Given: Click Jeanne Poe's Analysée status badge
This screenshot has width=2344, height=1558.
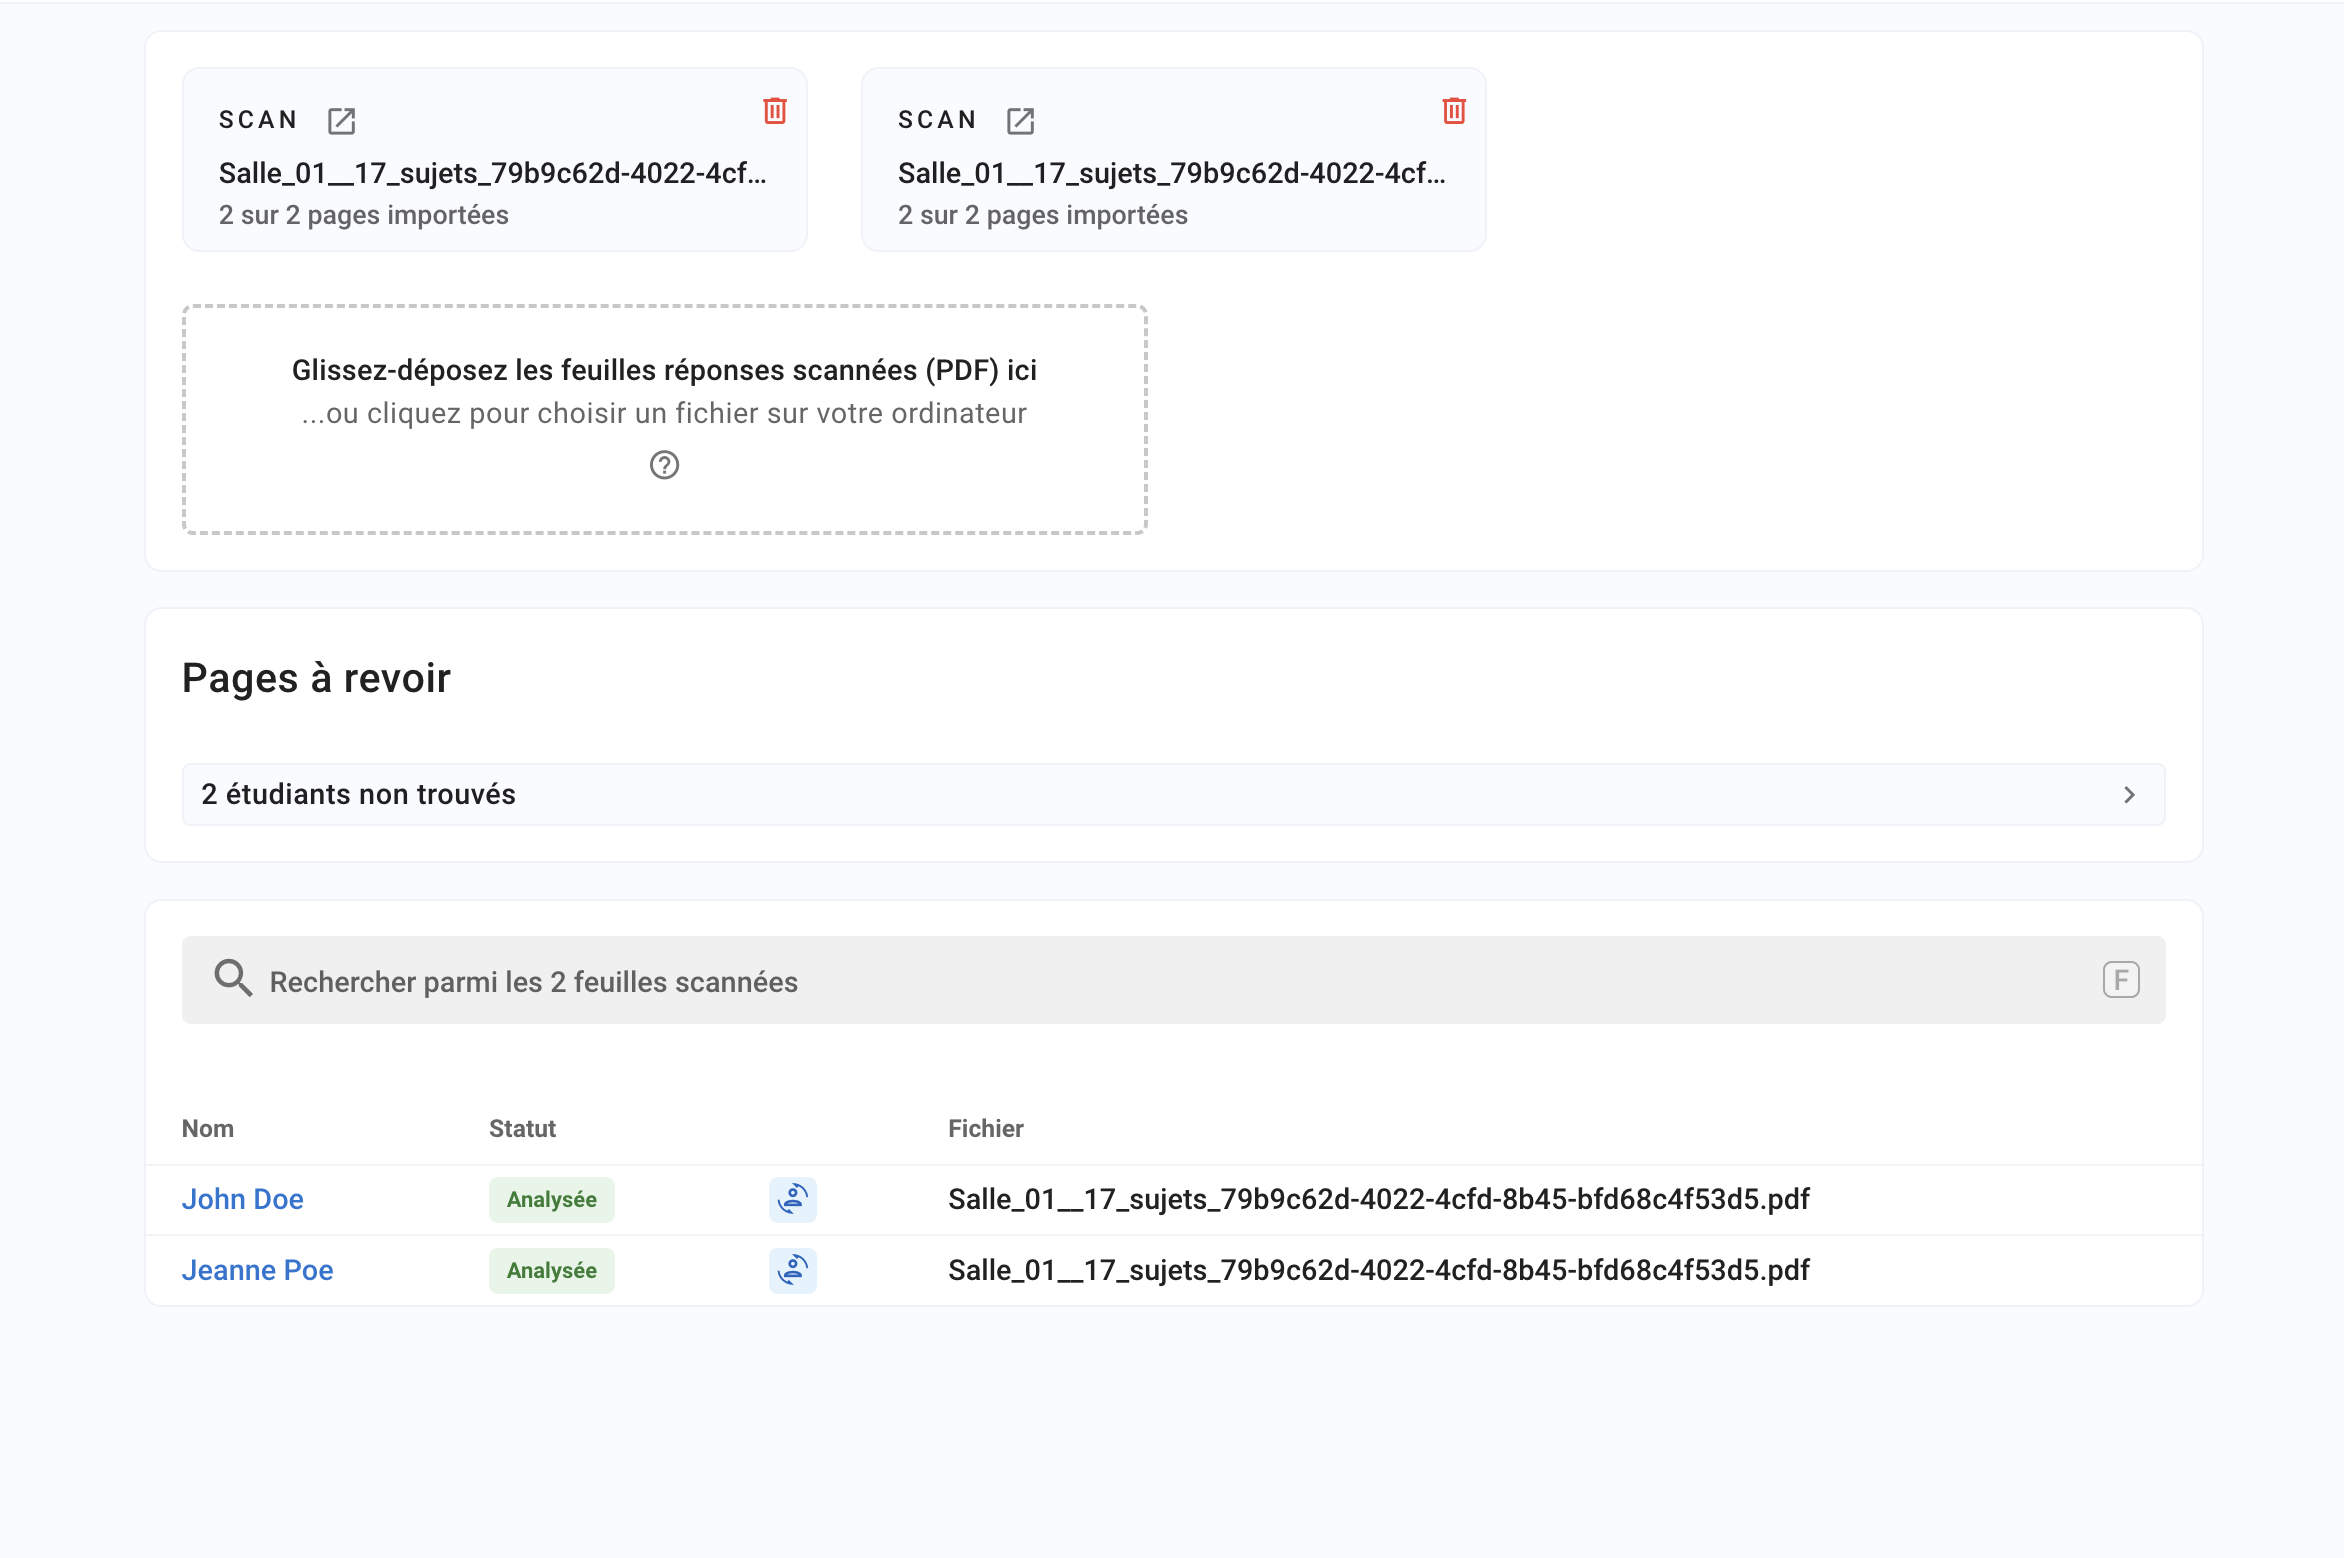Looking at the screenshot, I should [551, 1270].
